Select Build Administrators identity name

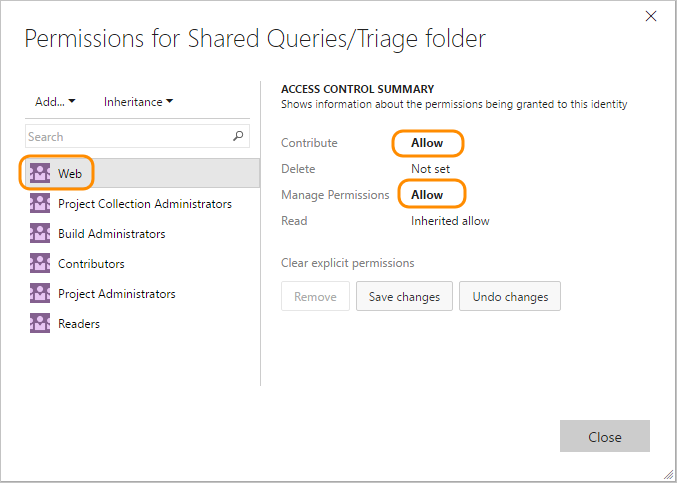click(x=112, y=234)
